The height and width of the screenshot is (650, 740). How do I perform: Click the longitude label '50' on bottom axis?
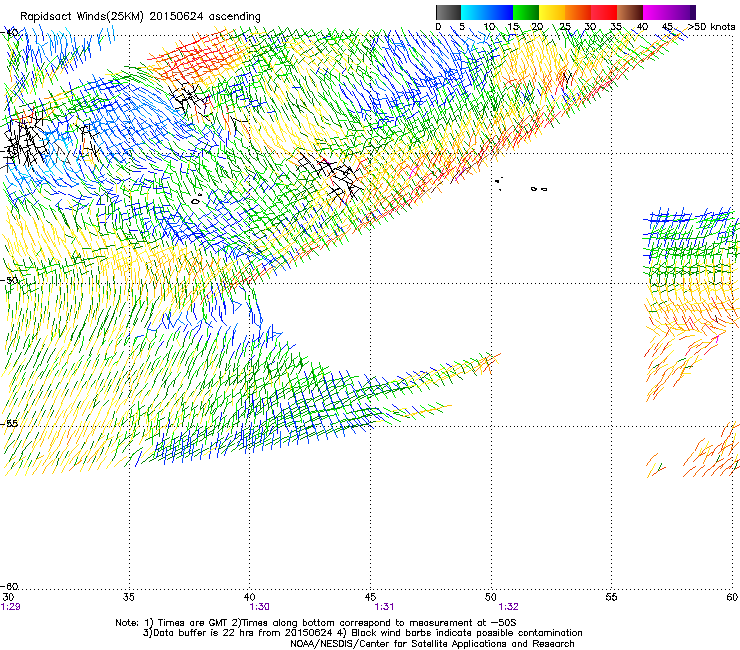pos(491,597)
